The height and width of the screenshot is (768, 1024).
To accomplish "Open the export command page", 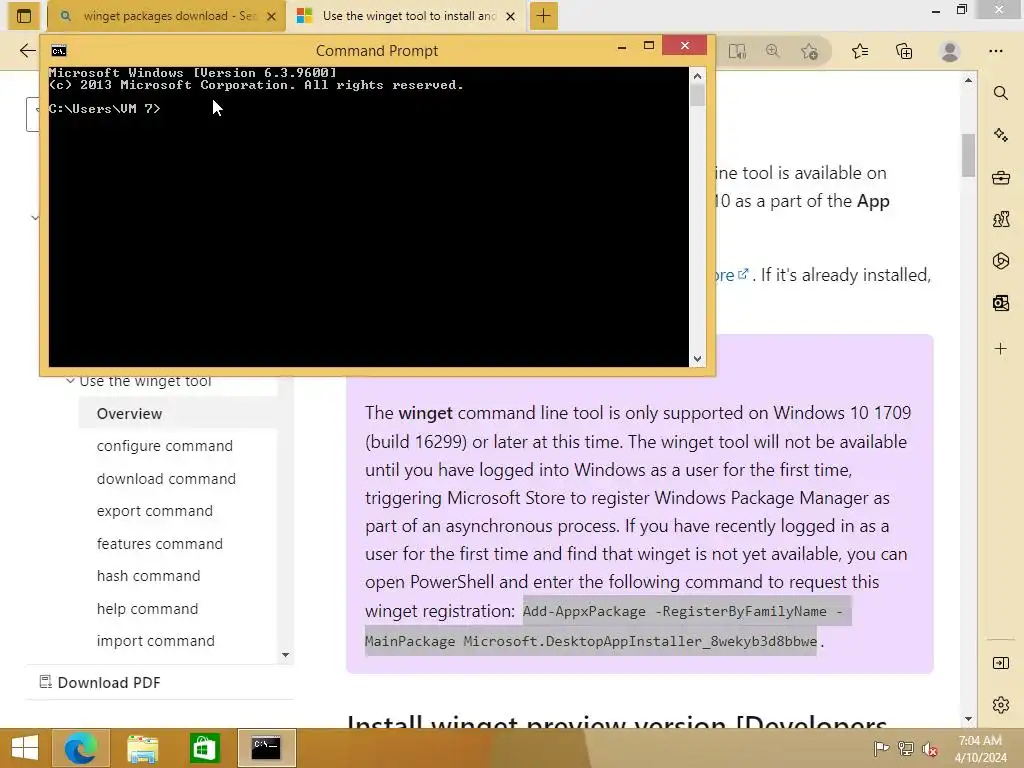I will 155,511.
